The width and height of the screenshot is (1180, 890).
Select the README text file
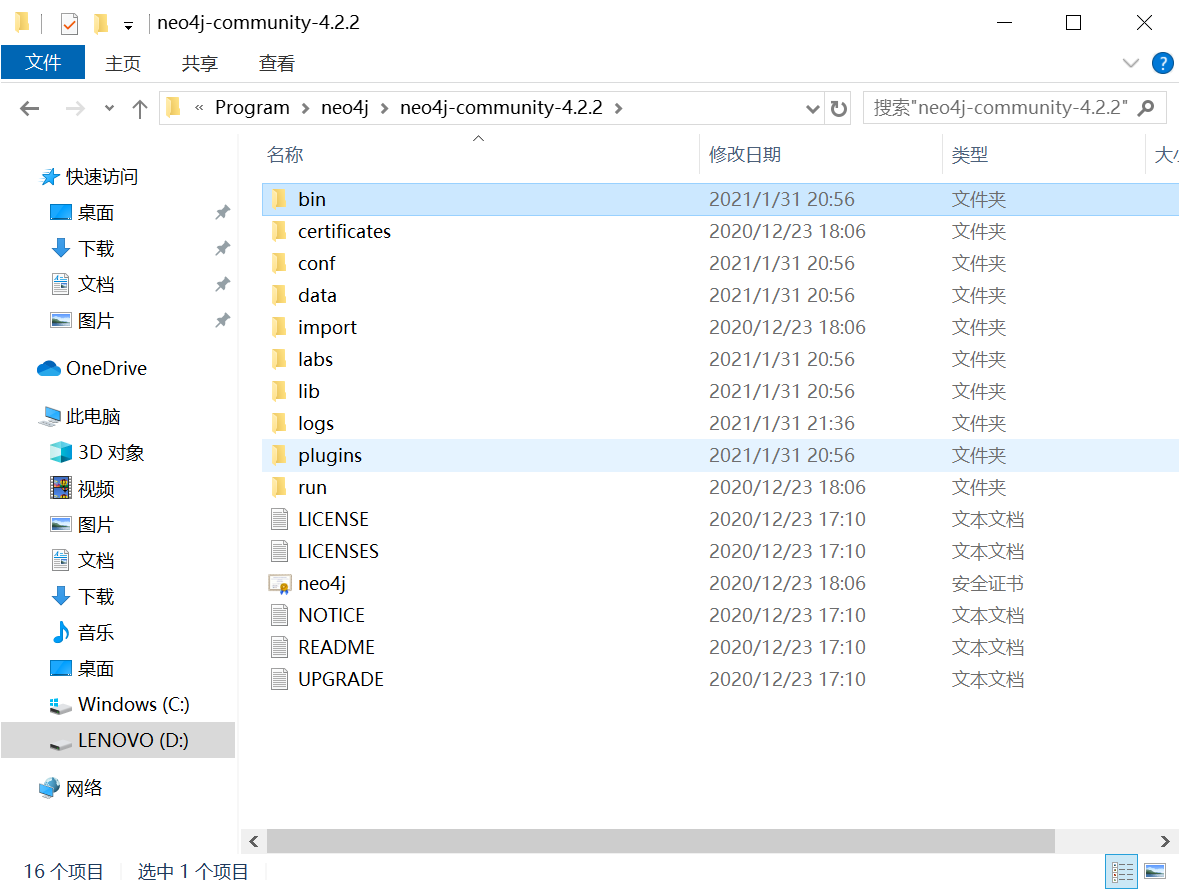[x=719, y=647]
